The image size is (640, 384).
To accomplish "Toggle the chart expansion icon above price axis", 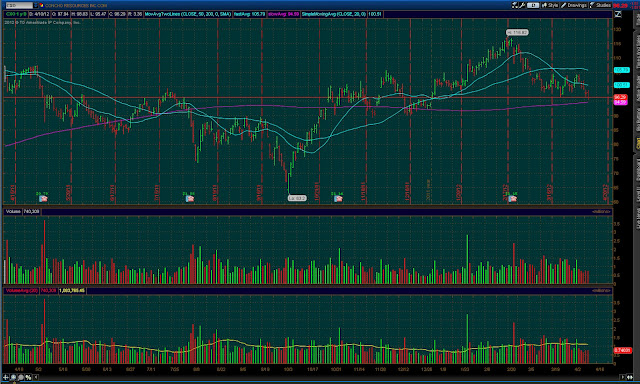I will click(x=618, y=14).
